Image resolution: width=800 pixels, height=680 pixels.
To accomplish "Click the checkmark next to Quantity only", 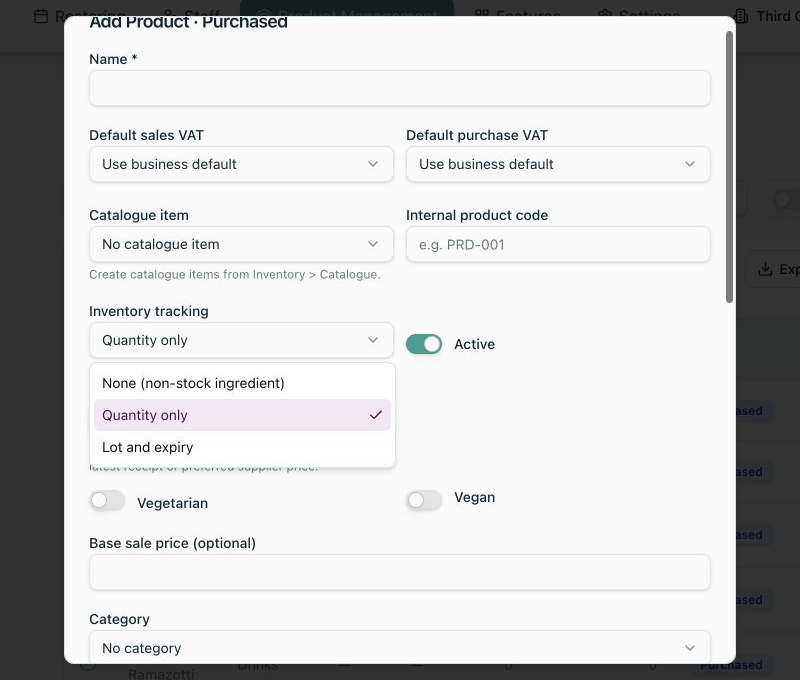I will [376, 415].
